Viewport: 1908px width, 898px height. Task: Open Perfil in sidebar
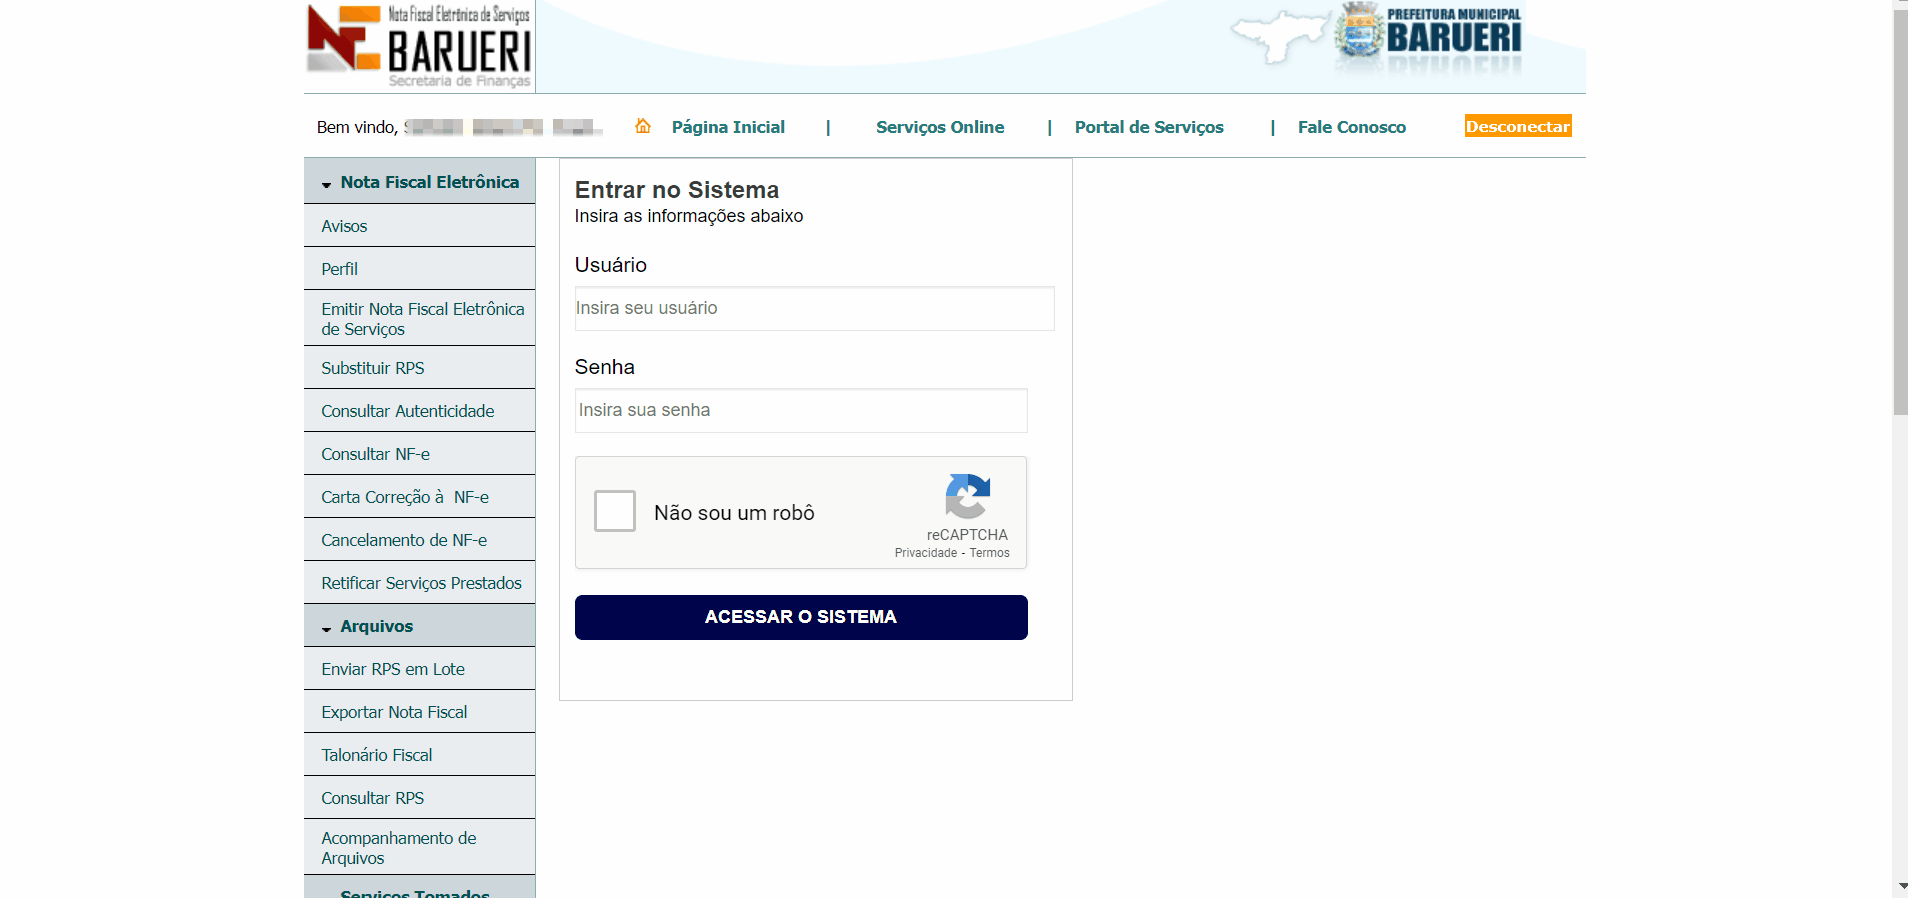[x=419, y=269]
